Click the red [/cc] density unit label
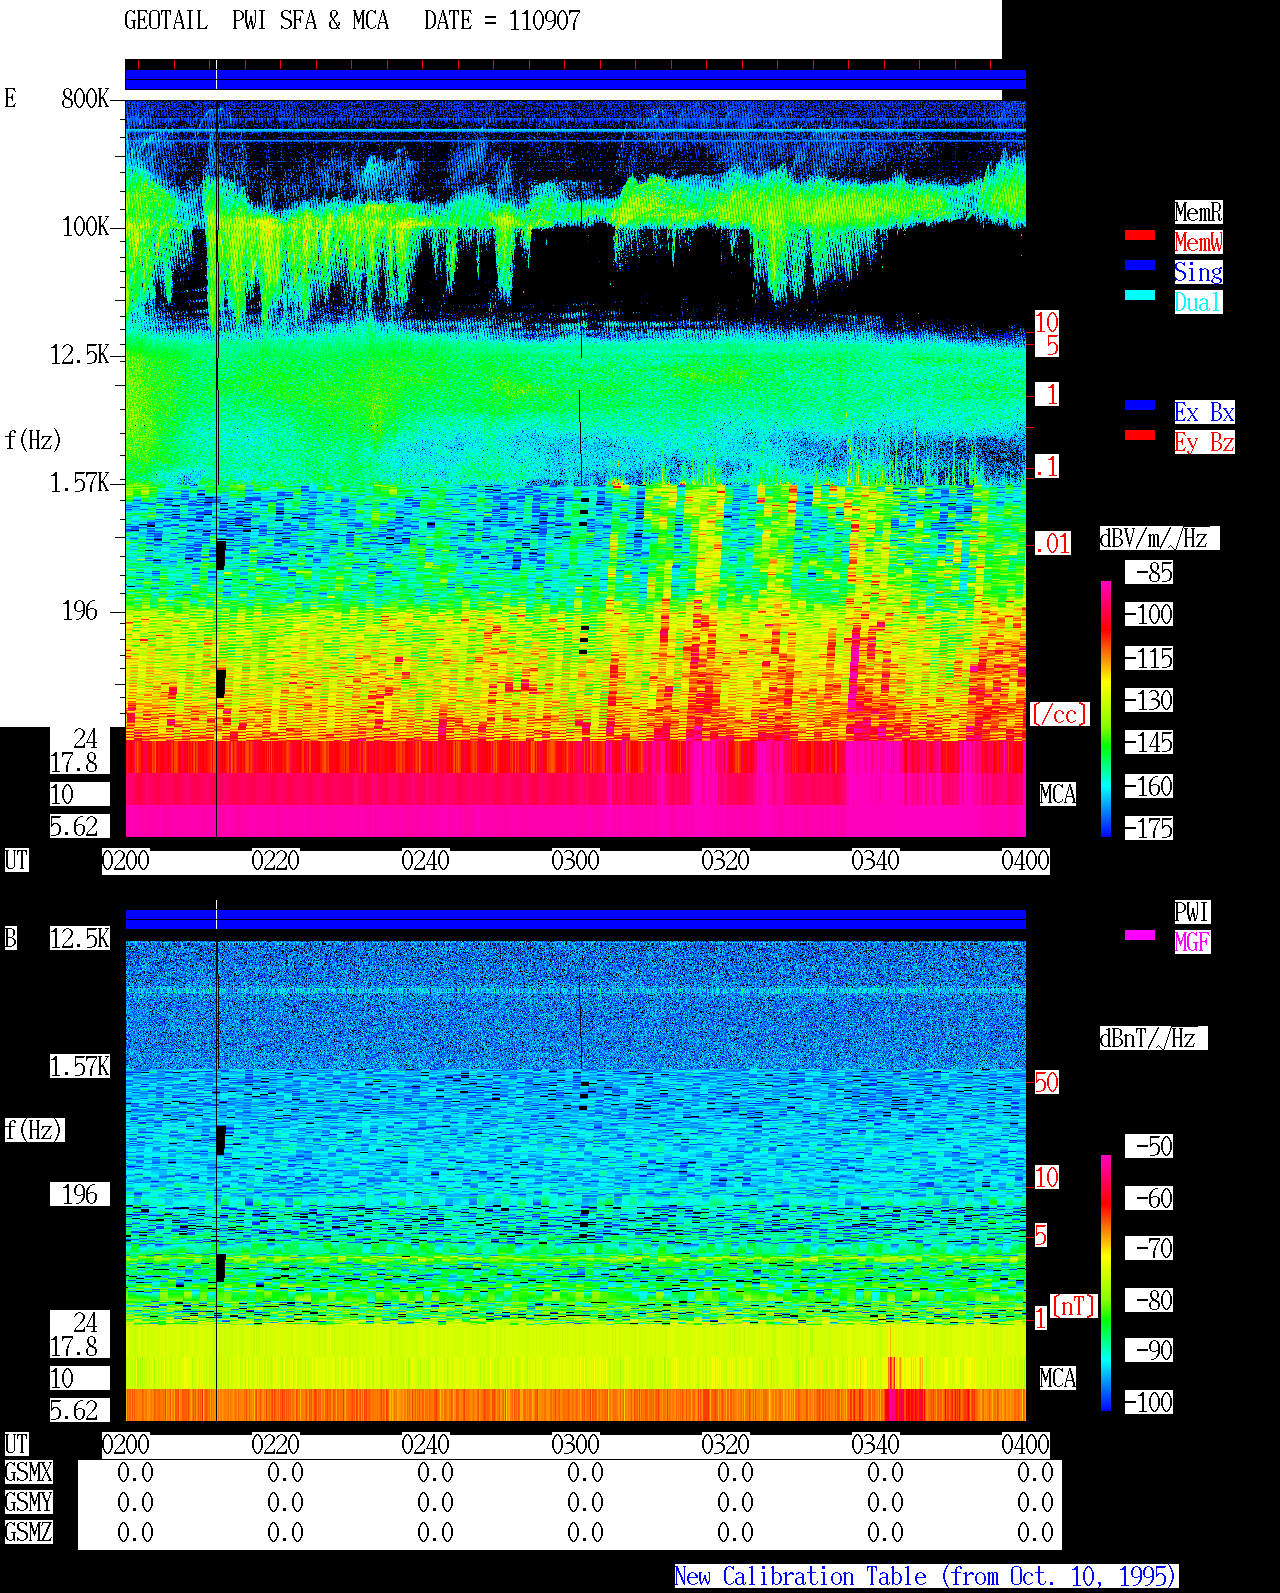Image resolution: width=1280 pixels, height=1593 pixels. pos(1059,714)
